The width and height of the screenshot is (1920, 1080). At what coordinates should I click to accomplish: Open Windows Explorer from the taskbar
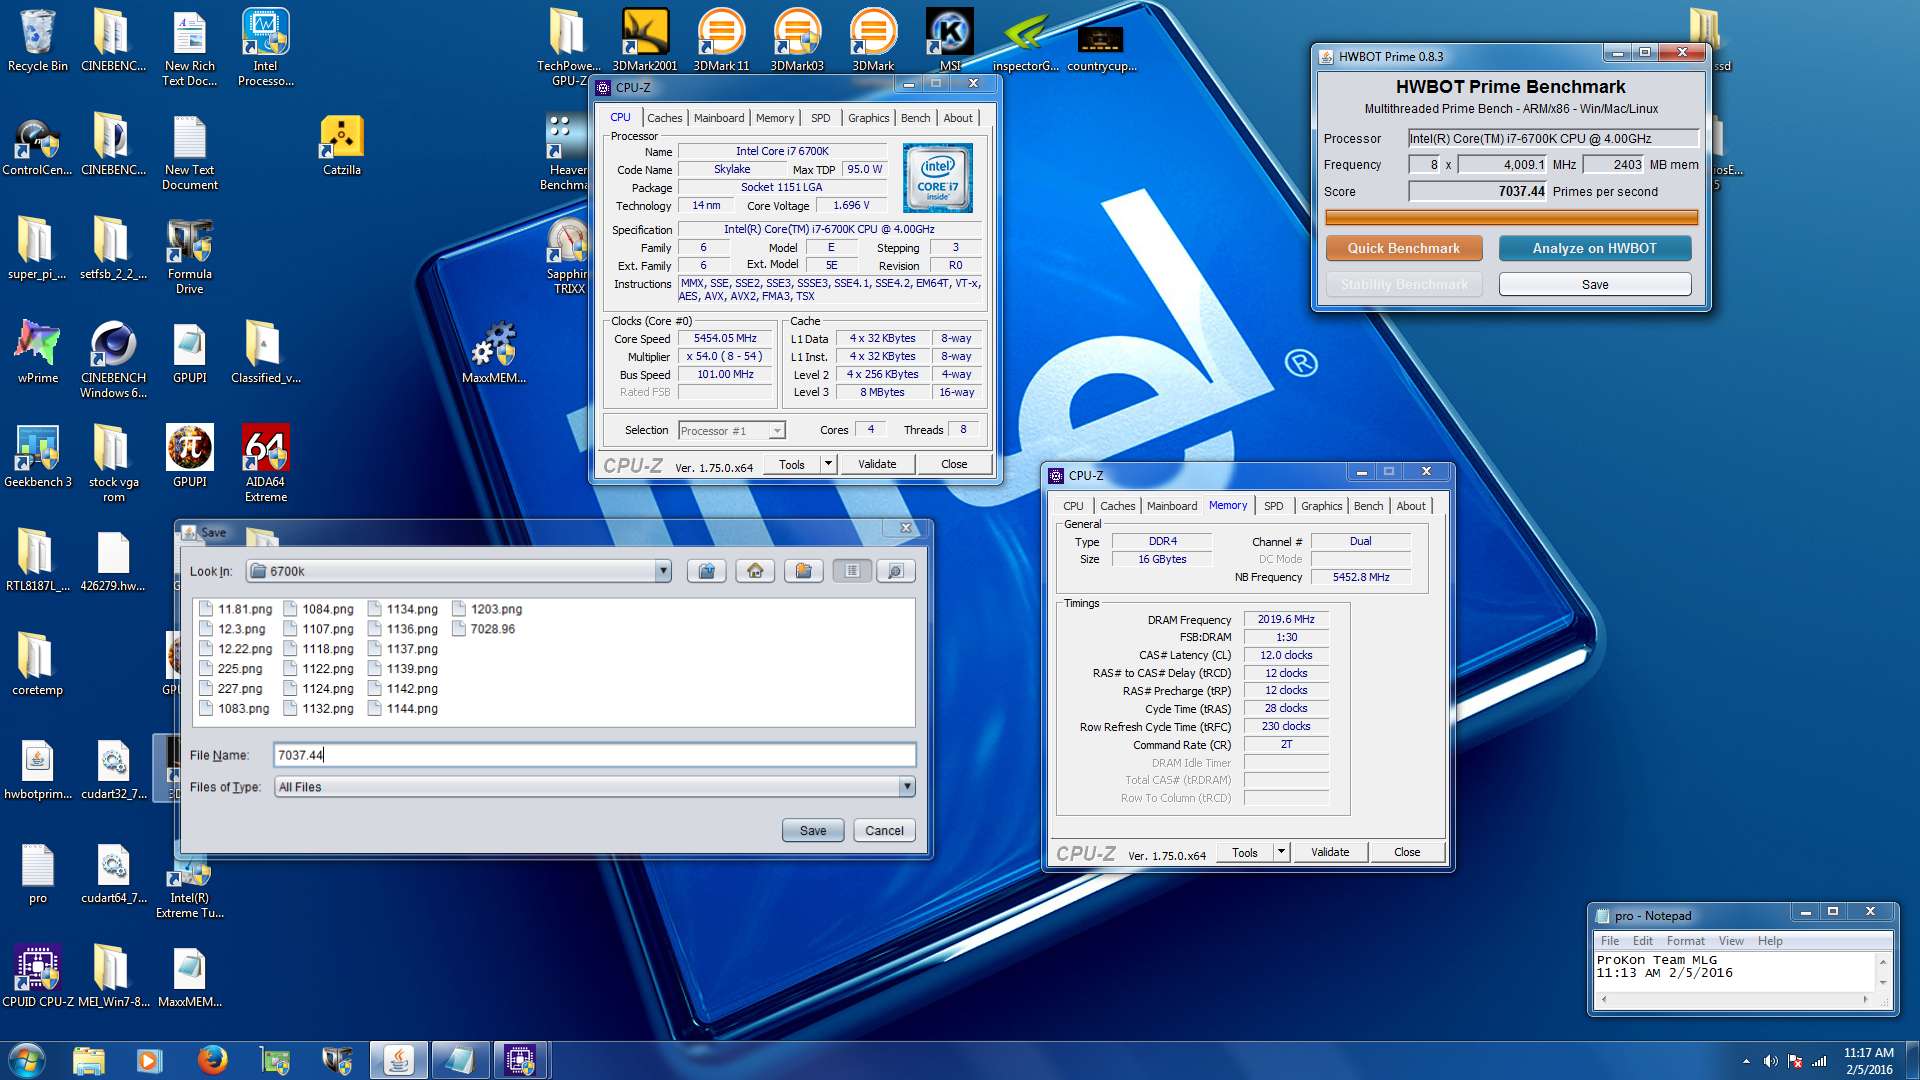(88, 1060)
